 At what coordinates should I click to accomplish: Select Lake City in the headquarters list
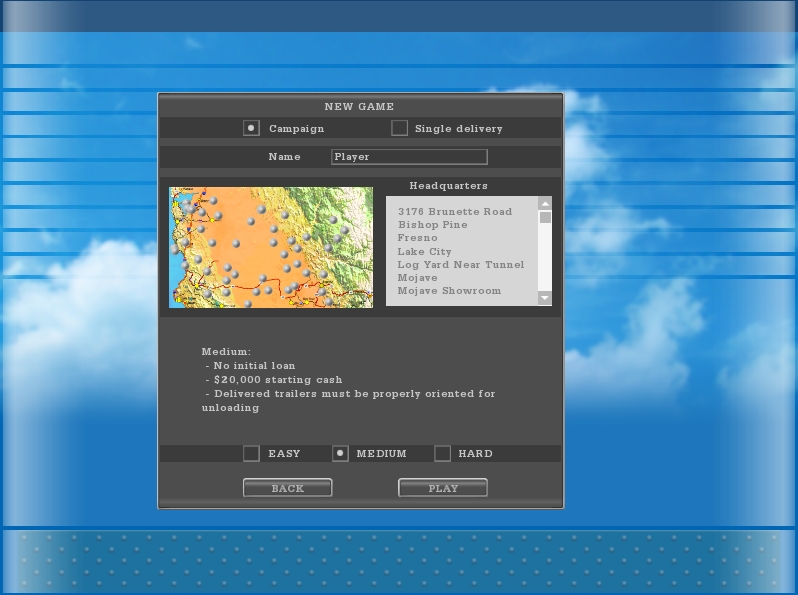point(424,252)
